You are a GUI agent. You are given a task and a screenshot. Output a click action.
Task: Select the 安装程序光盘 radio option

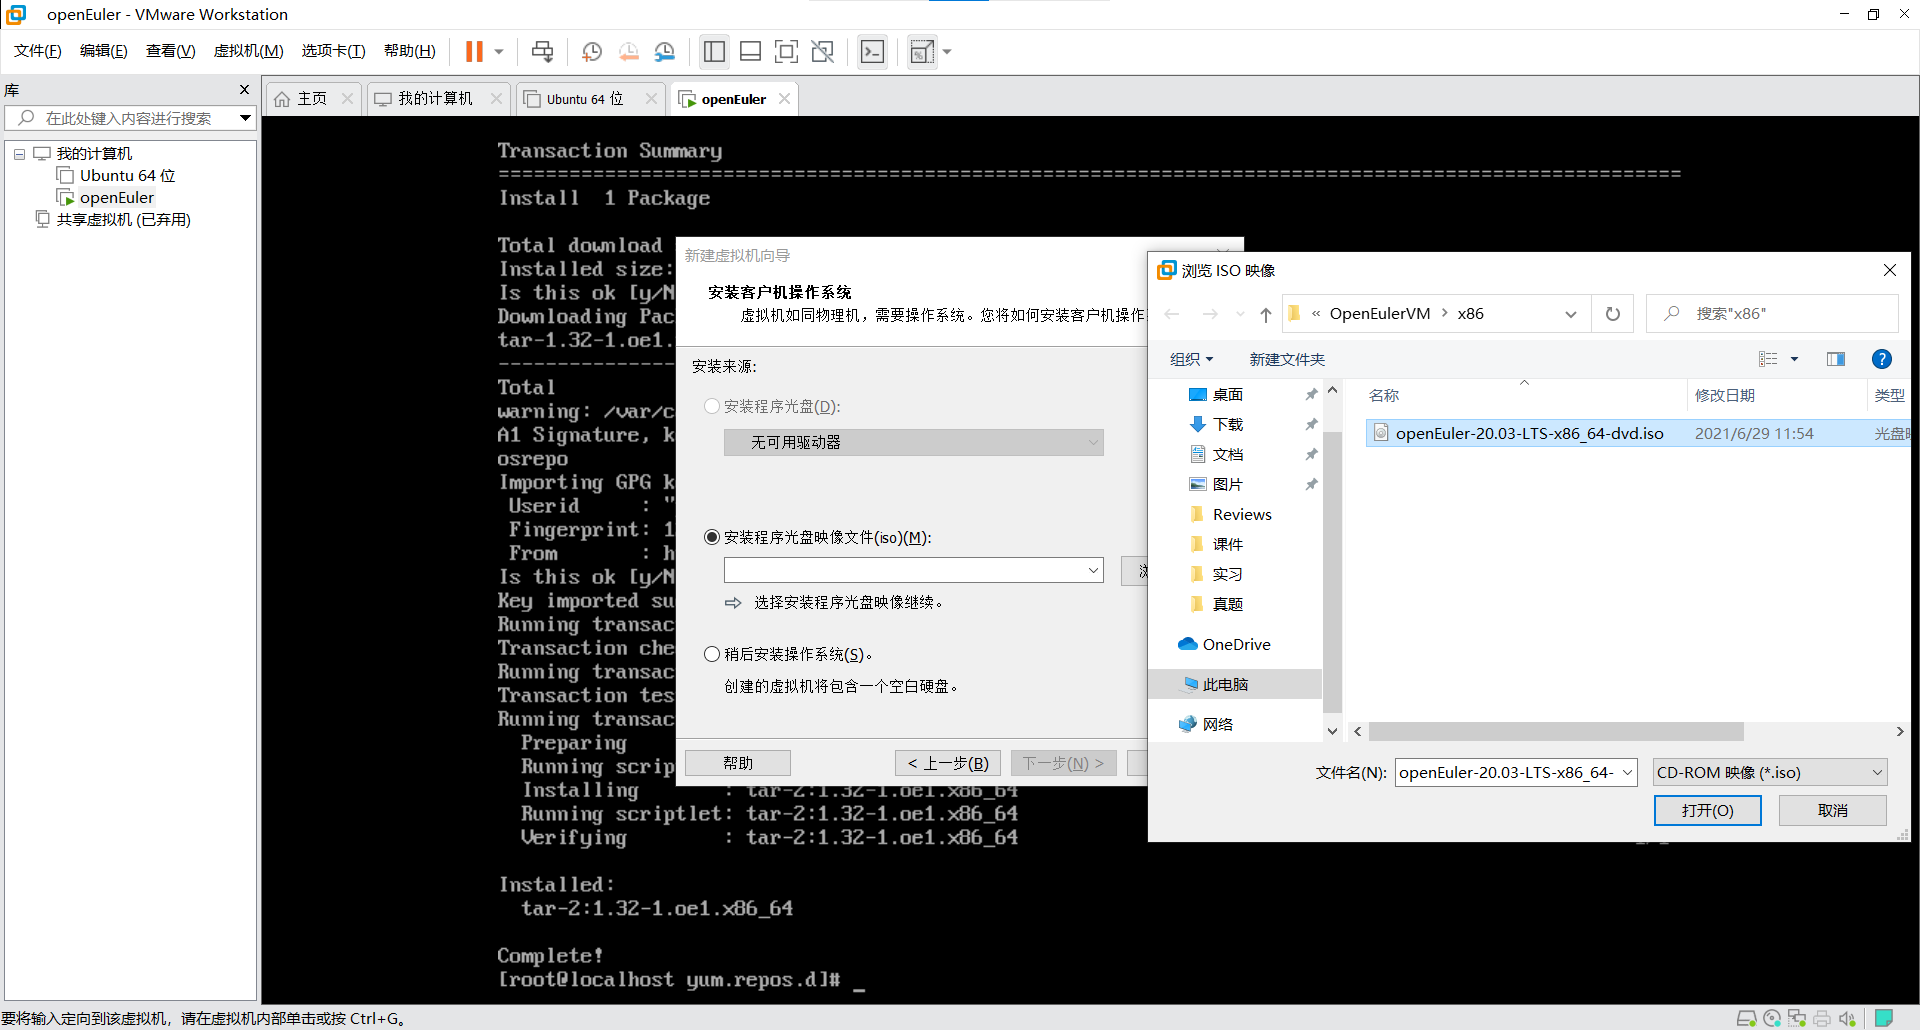click(711, 406)
